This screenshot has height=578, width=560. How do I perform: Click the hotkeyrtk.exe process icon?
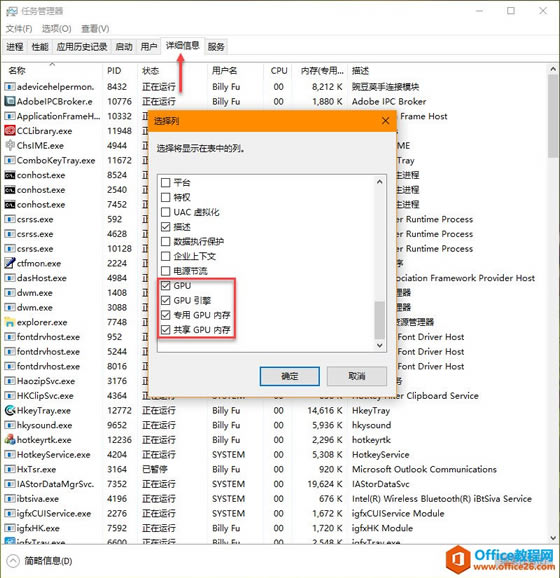[x=10, y=440]
